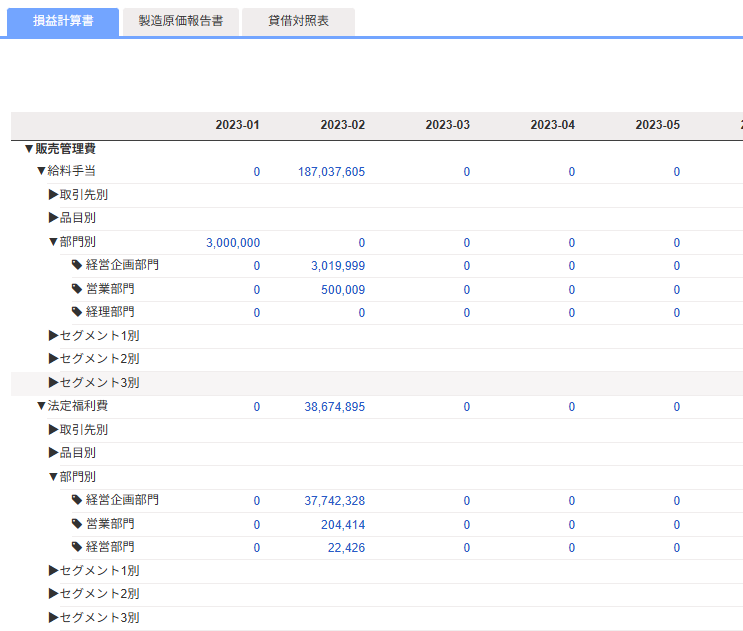Open the 38,674,895 amount for 法定福利費

335,406
